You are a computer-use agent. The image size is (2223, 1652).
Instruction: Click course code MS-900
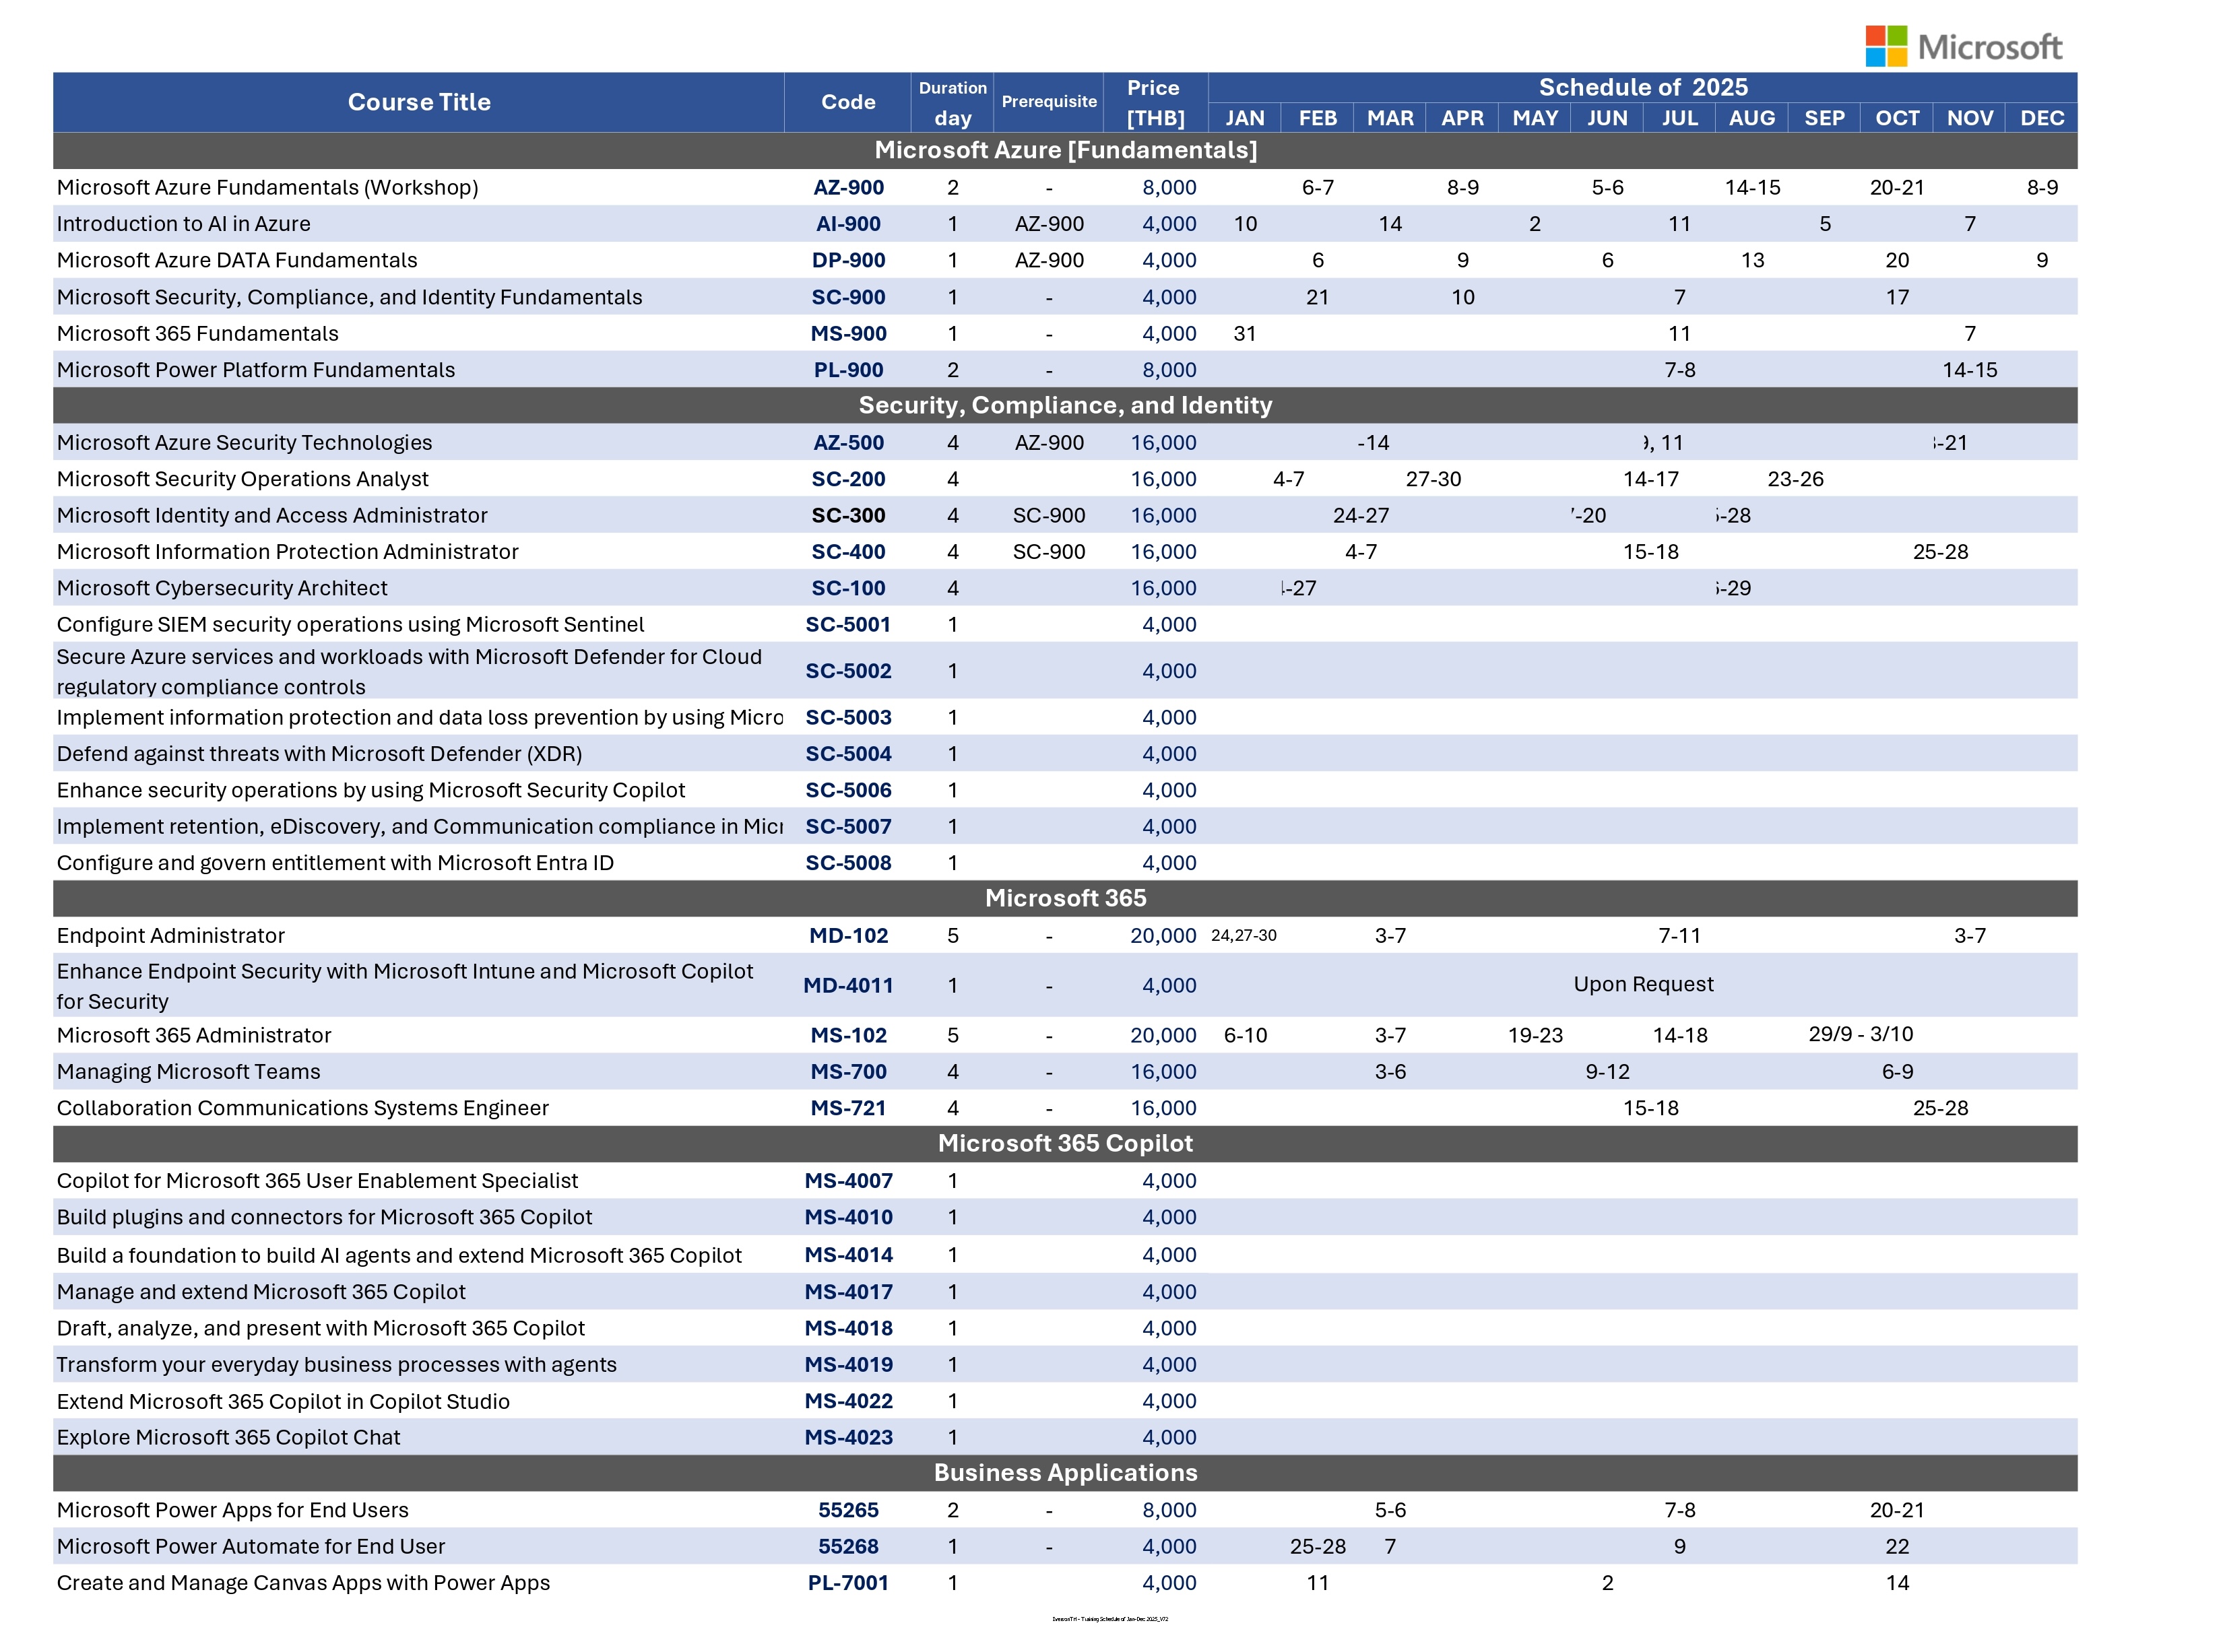(x=848, y=333)
